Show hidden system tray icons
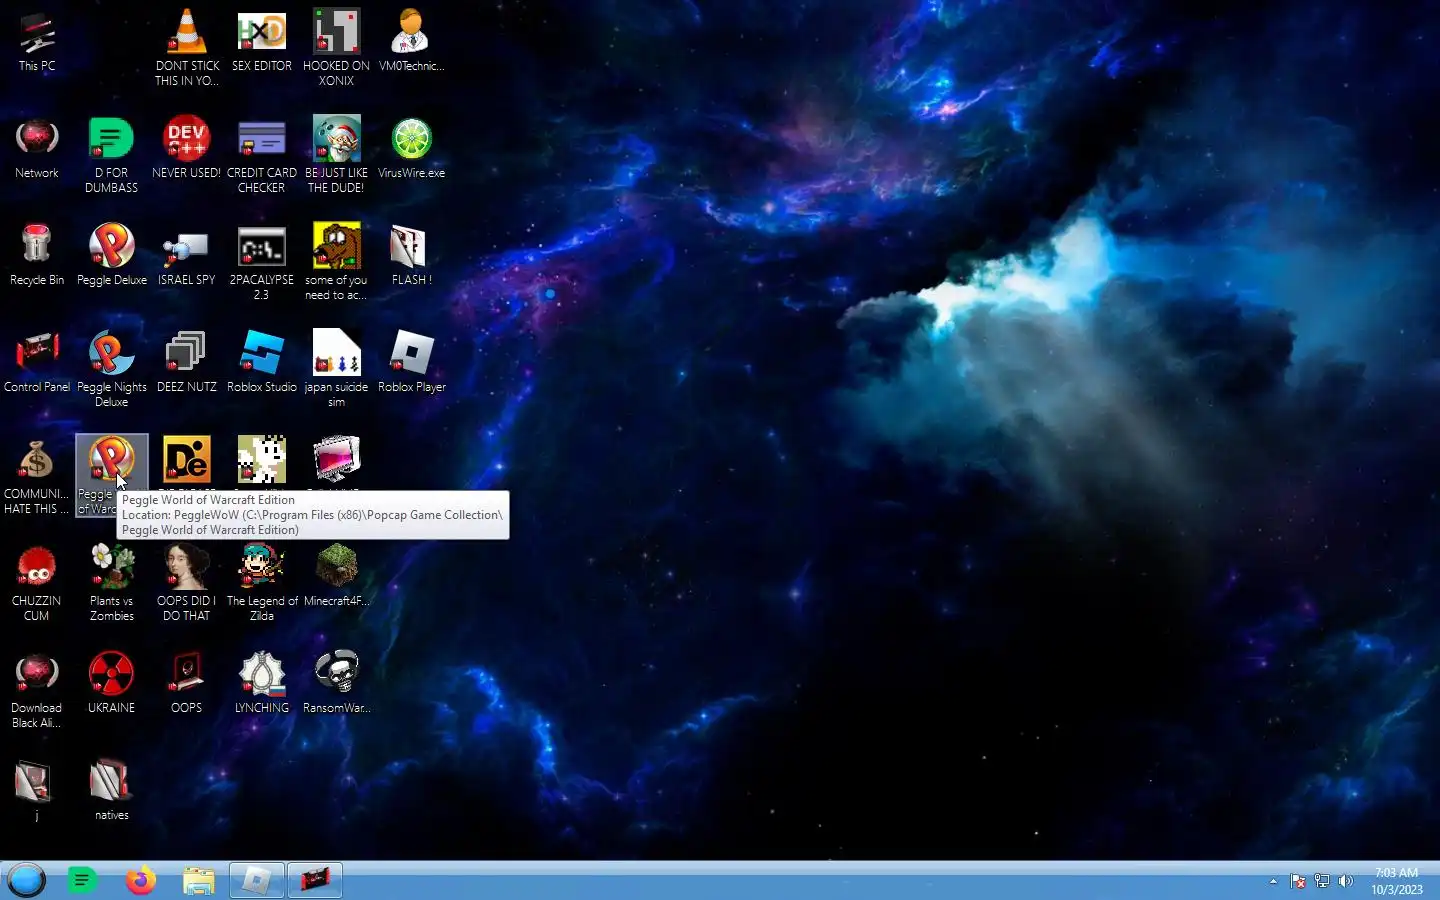The width and height of the screenshot is (1440, 900). click(1273, 881)
